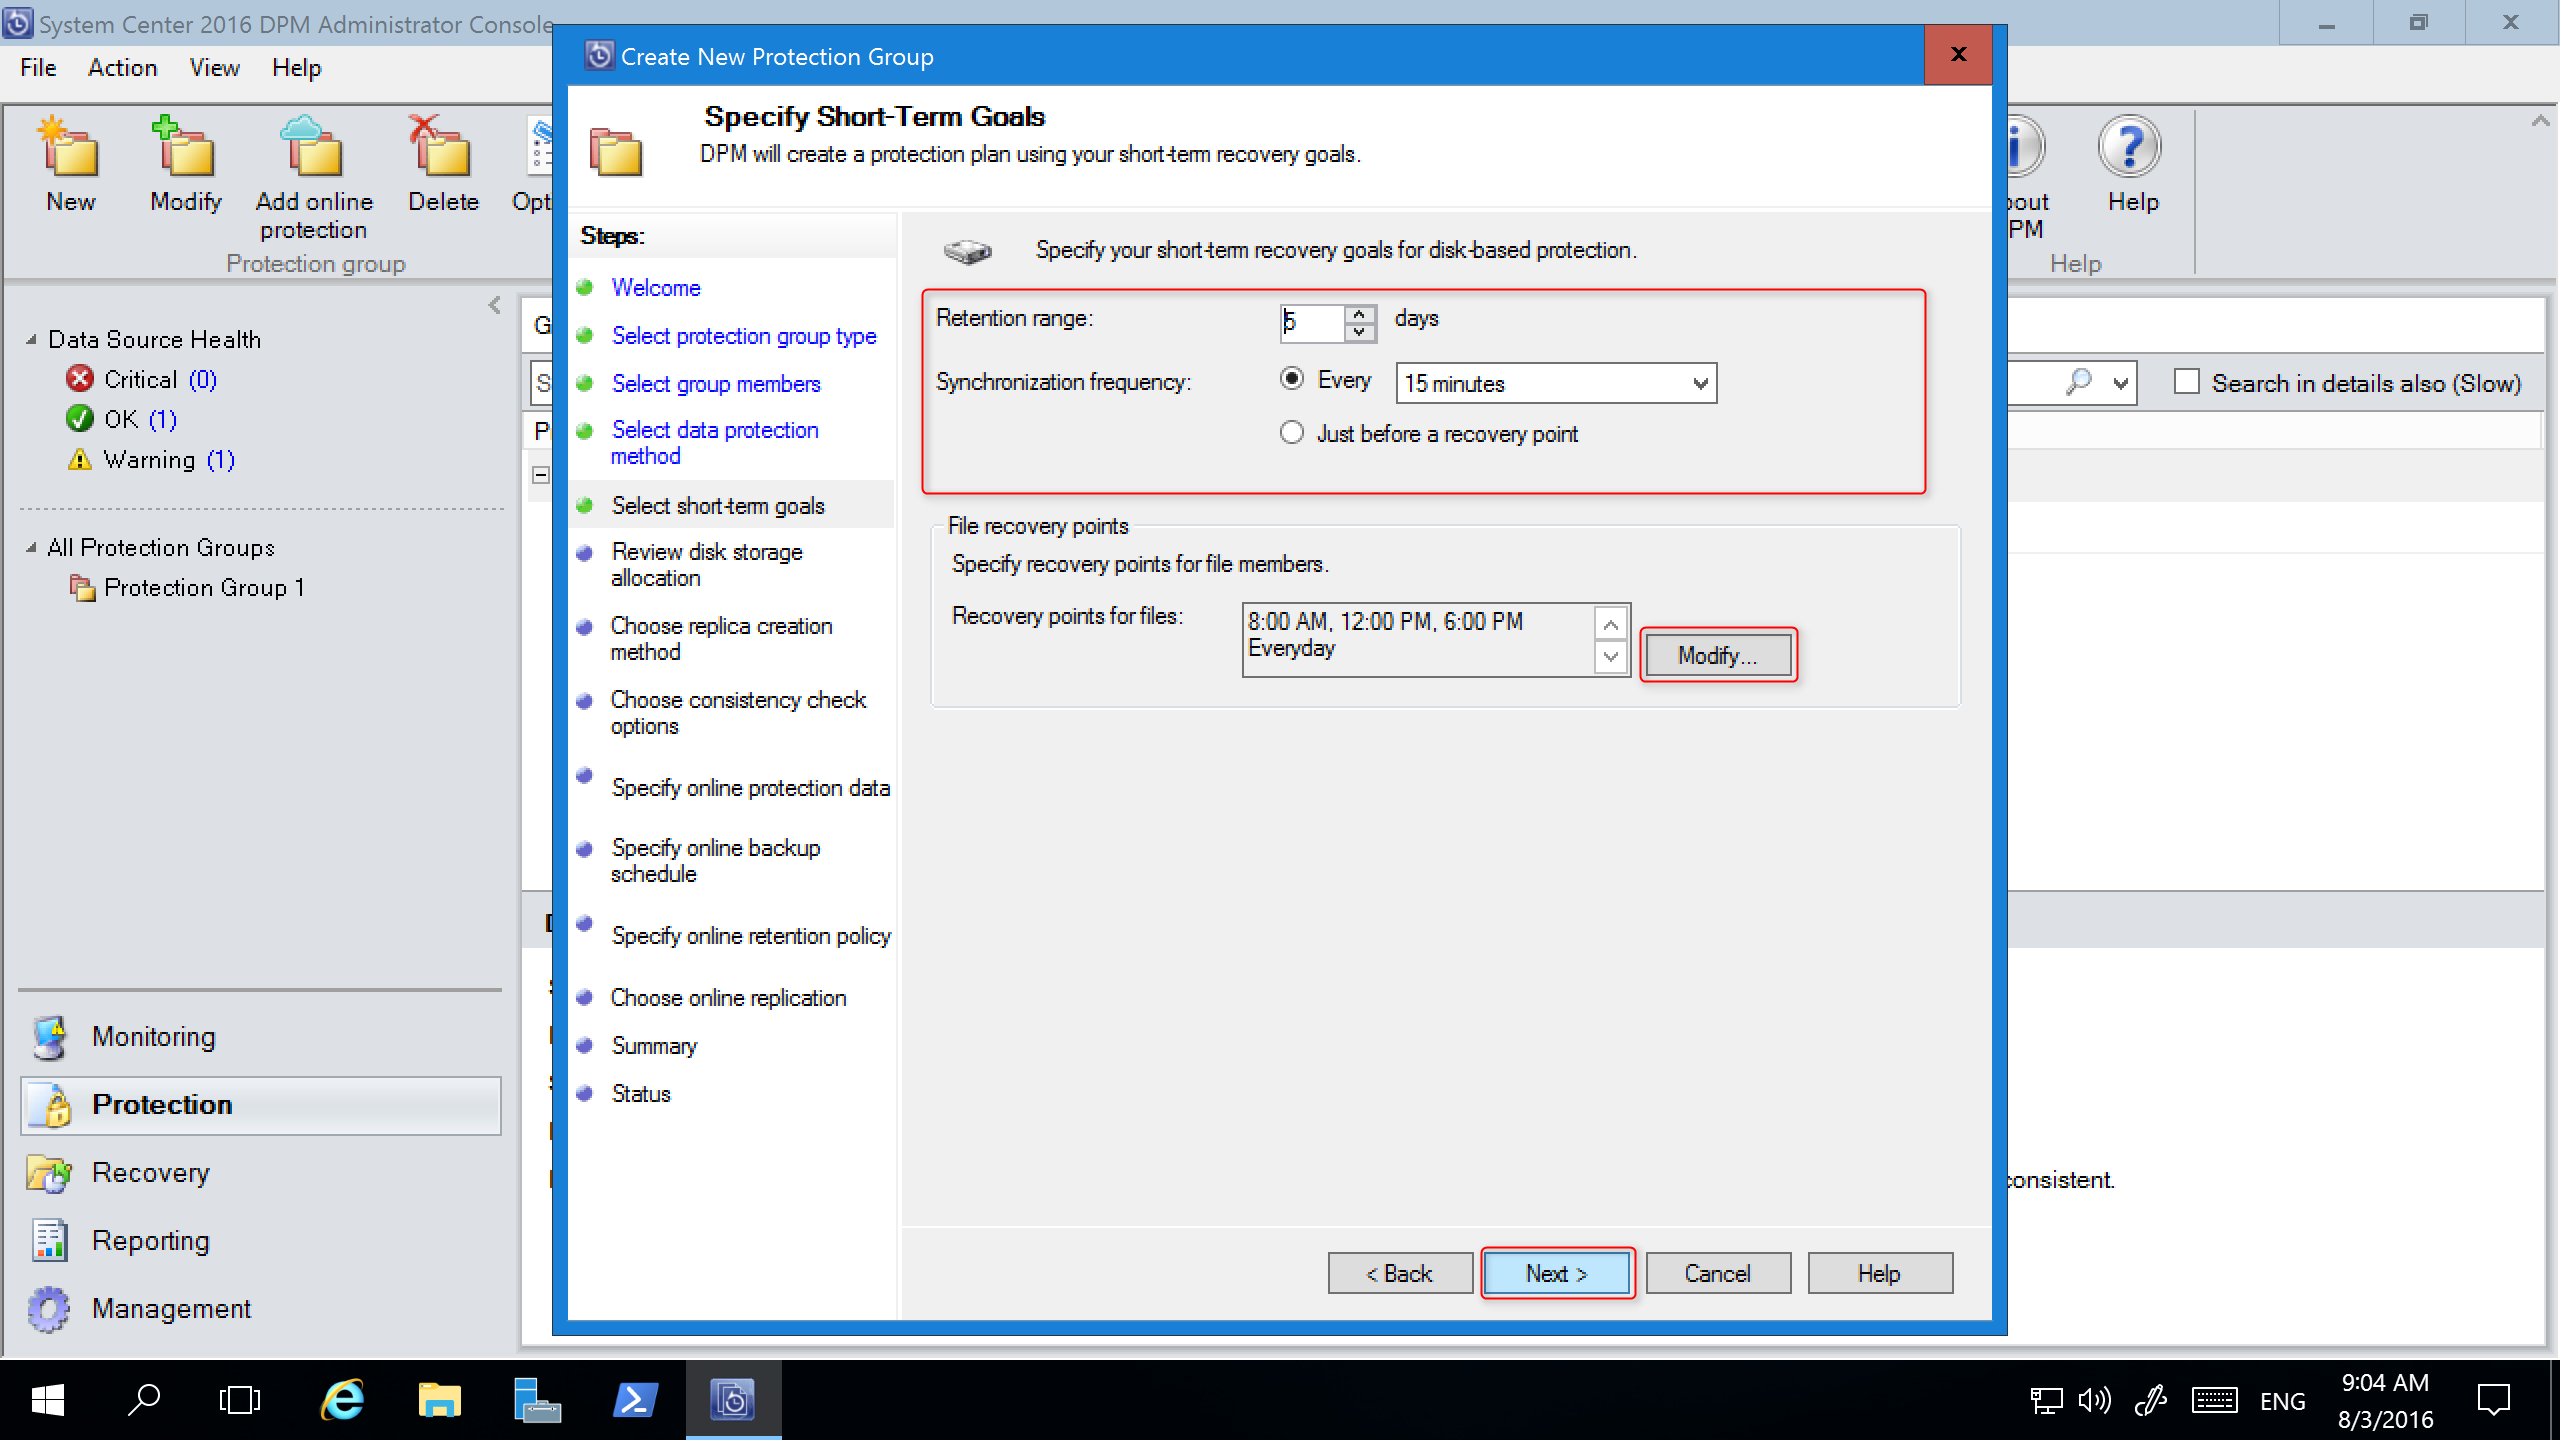Edit the retention range days input field
The width and height of the screenshot is (2560, 1440).
click(1313, 318)
